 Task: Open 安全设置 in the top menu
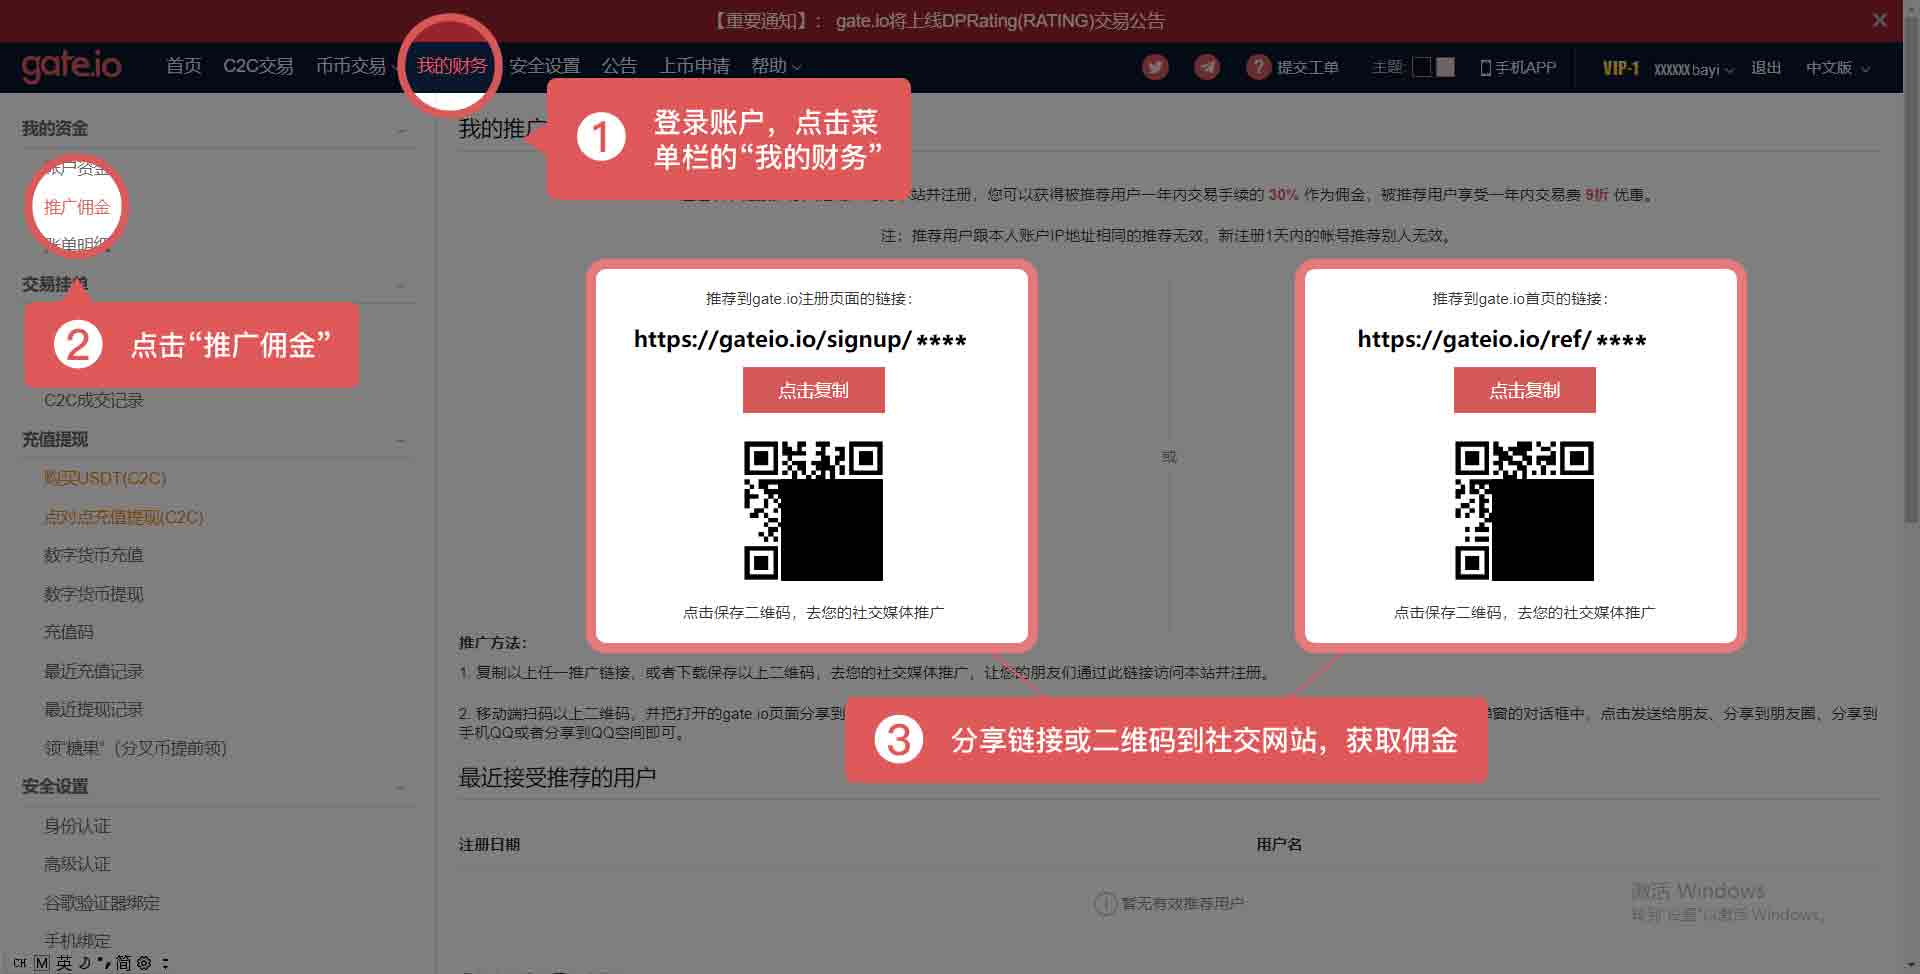(x=545, y=66)
